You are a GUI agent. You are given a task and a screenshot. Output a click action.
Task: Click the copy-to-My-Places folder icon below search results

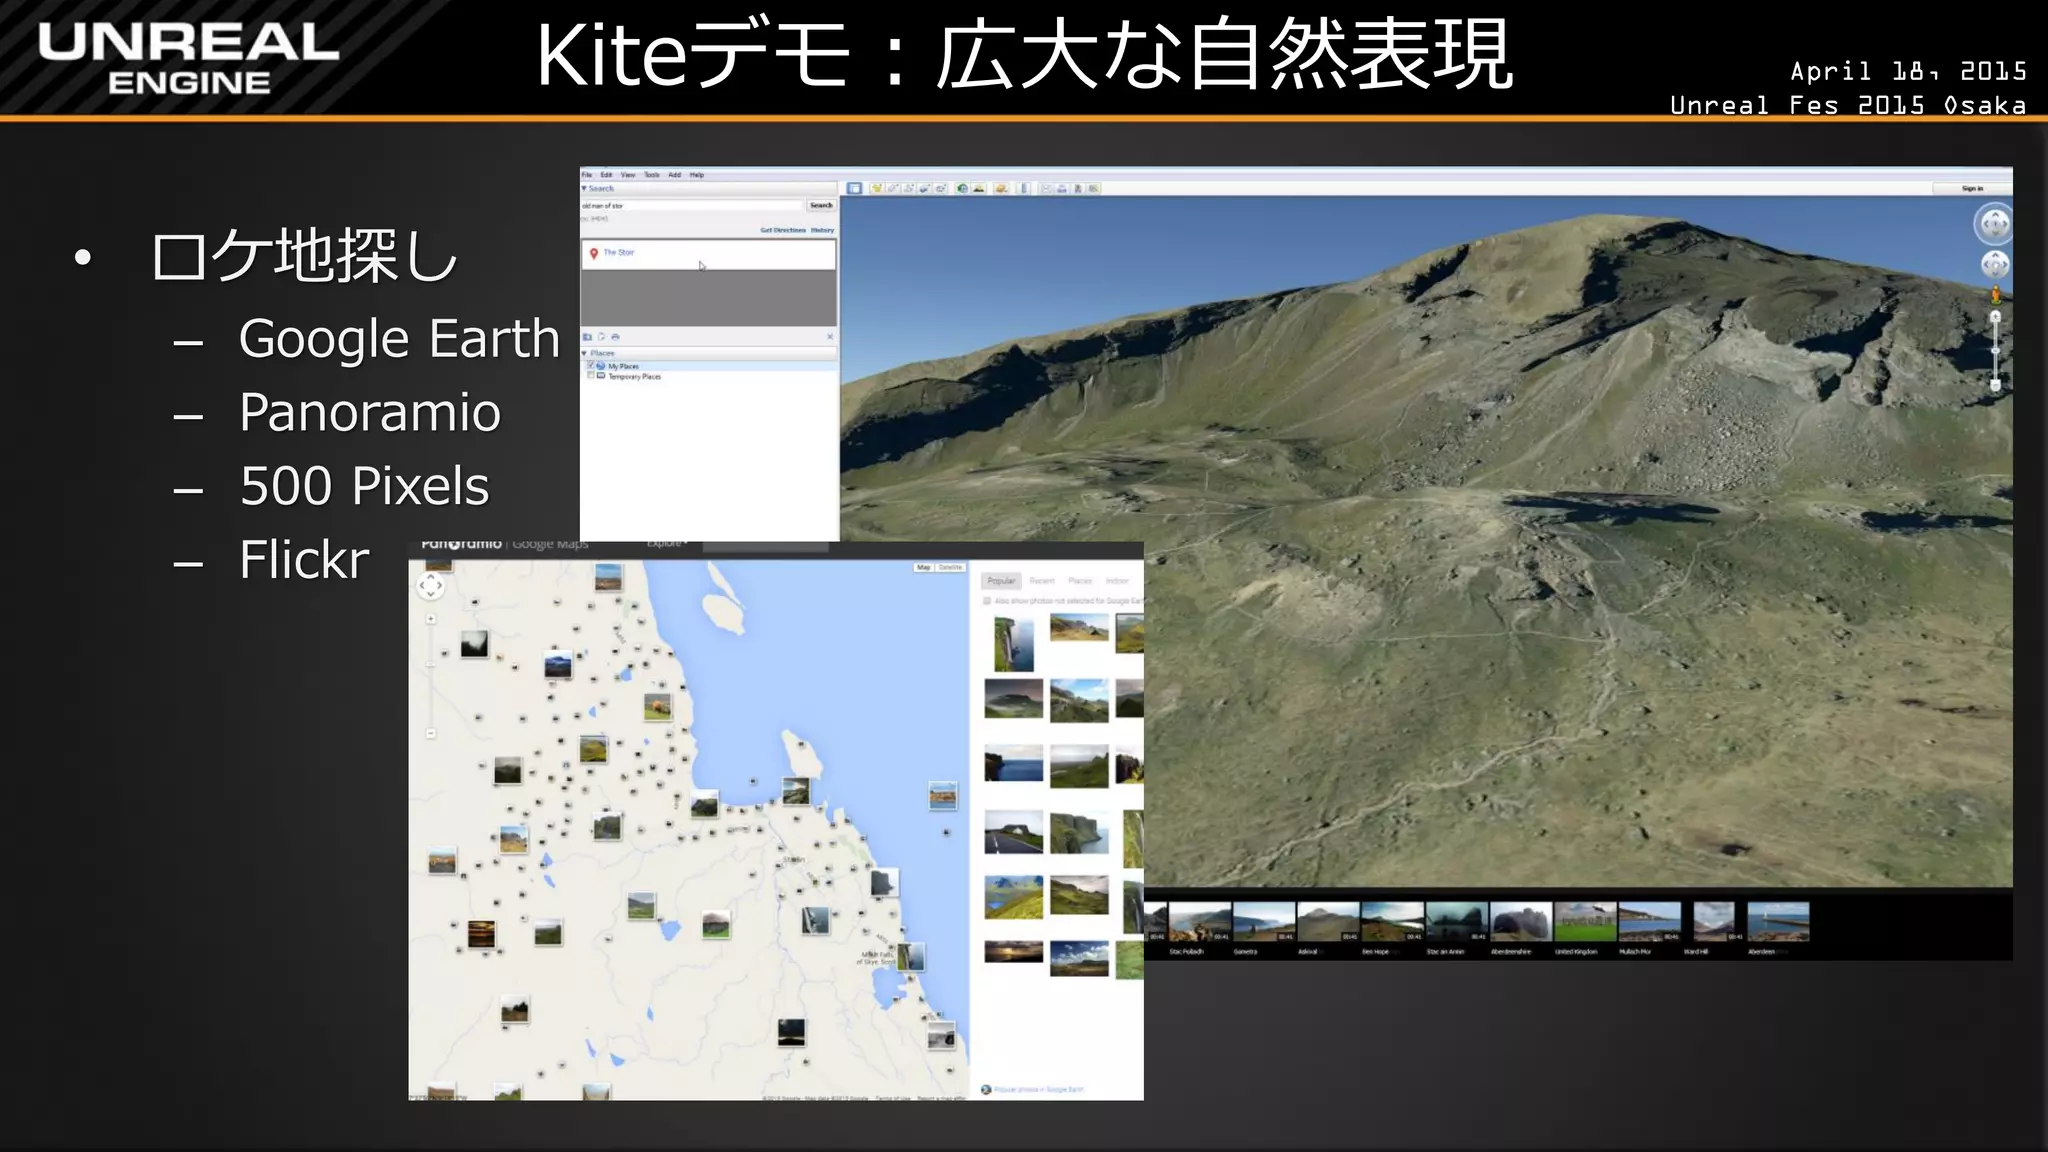click(x=588, y=337)
